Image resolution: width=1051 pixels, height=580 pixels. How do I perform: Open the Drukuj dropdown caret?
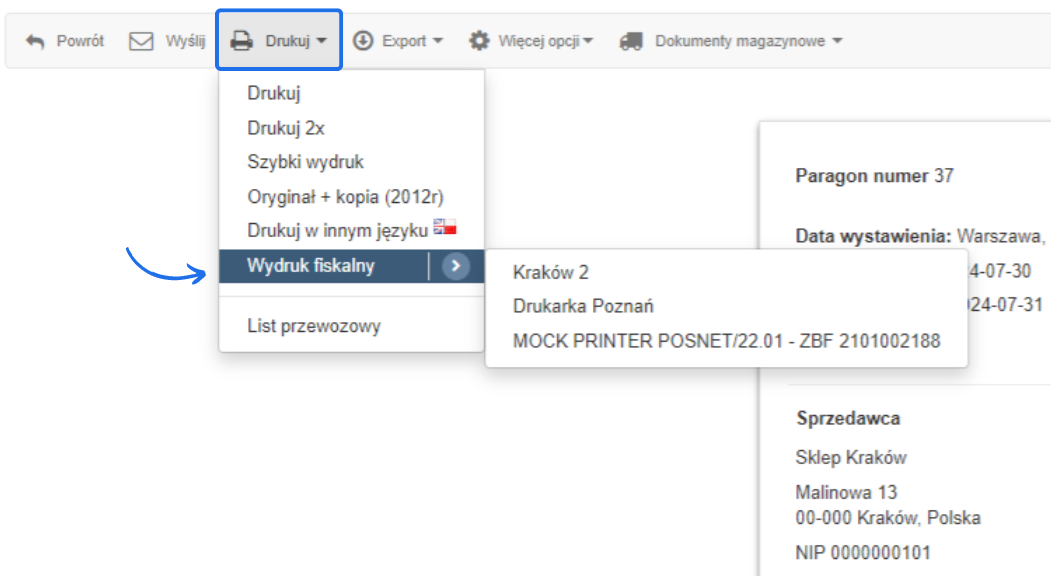tap(322, 42)
